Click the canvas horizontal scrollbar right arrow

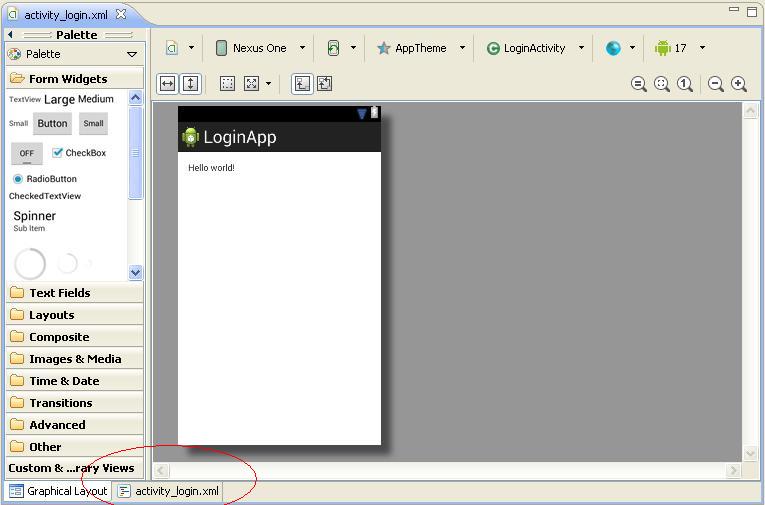[733, 470]
